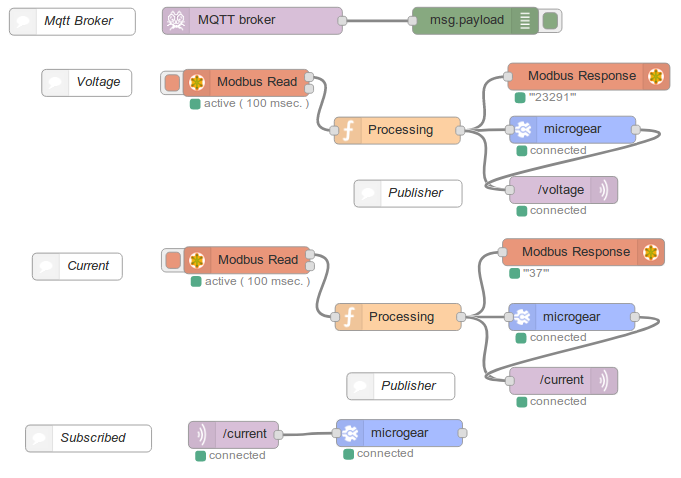Click active (100 msec.) status under Voltage Modbus Read

click(256, 103)
